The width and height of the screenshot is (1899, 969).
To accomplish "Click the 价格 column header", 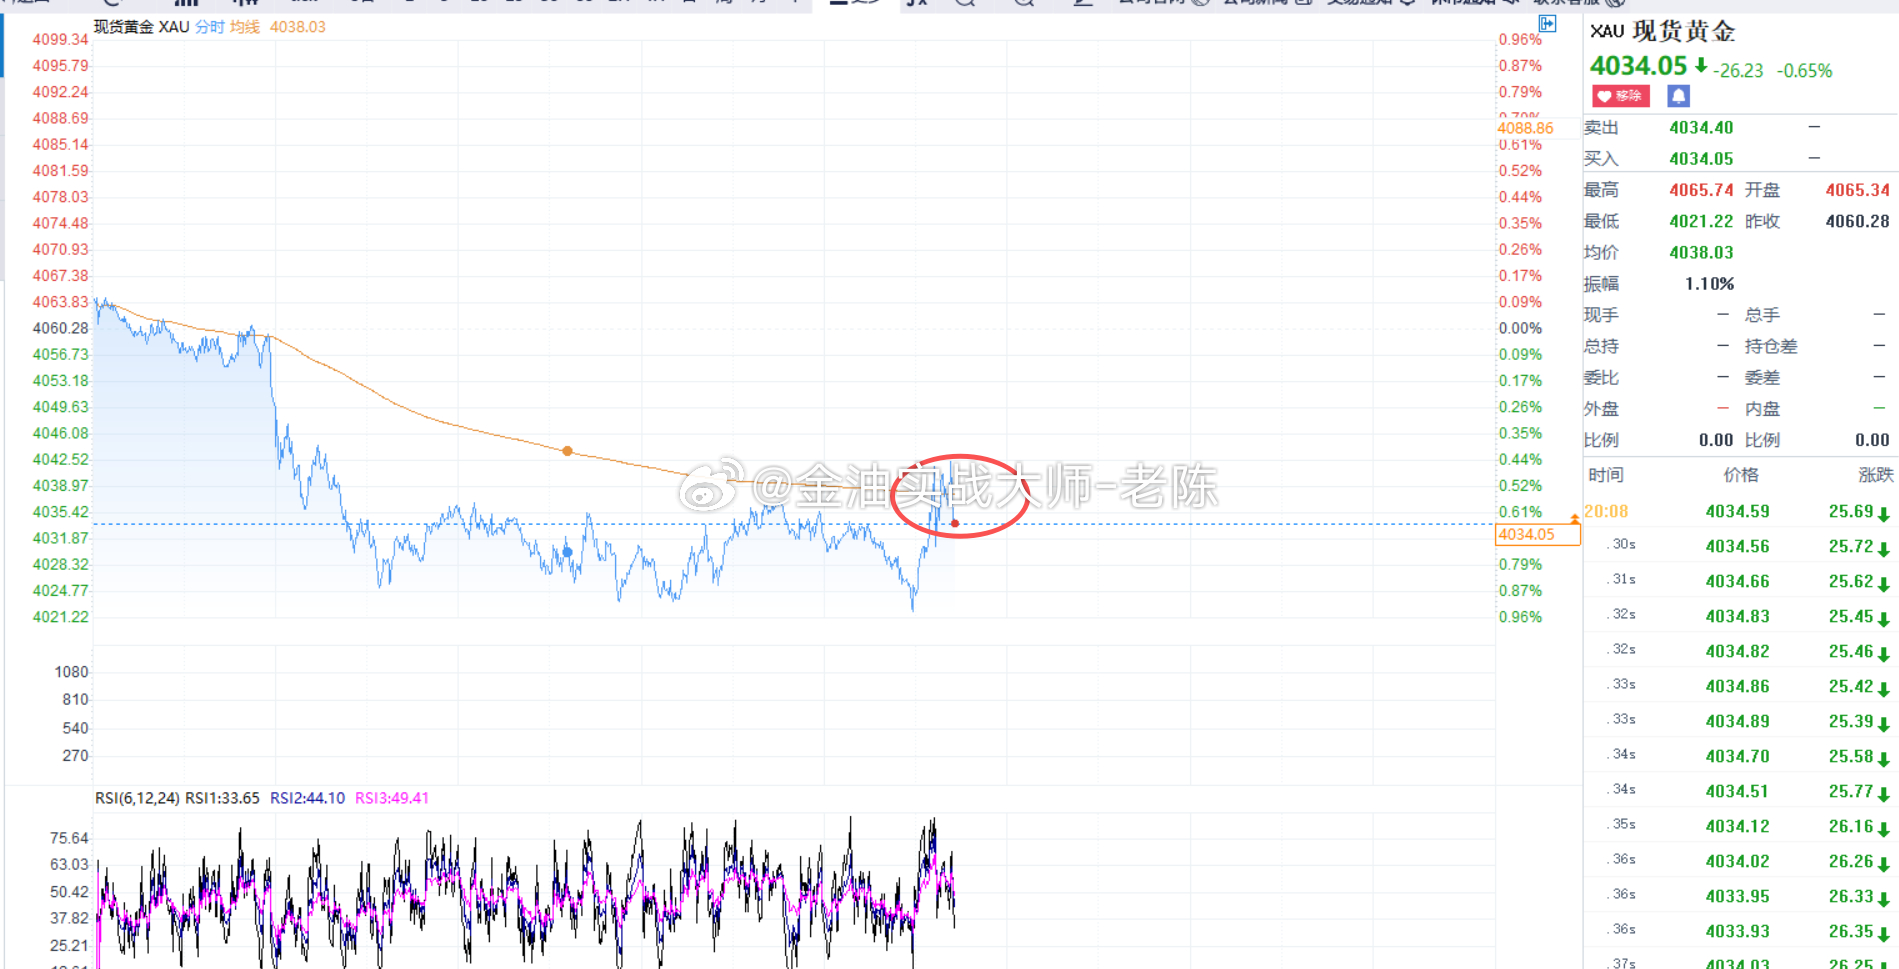I will 1741,475.
